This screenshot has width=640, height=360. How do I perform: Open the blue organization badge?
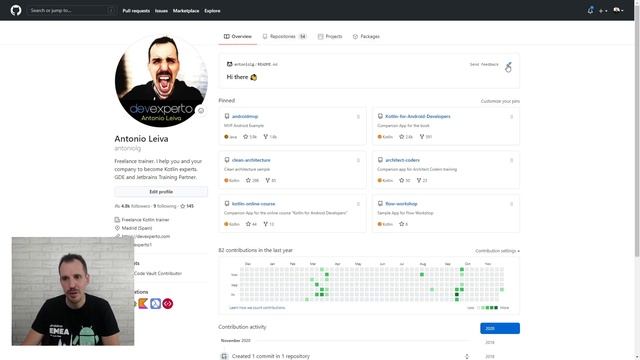click(x=156, y=303)
